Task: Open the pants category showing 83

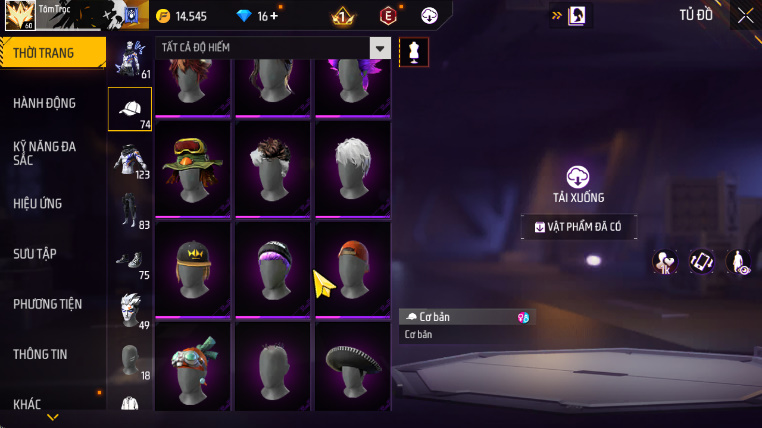Action: pos(130,210)
